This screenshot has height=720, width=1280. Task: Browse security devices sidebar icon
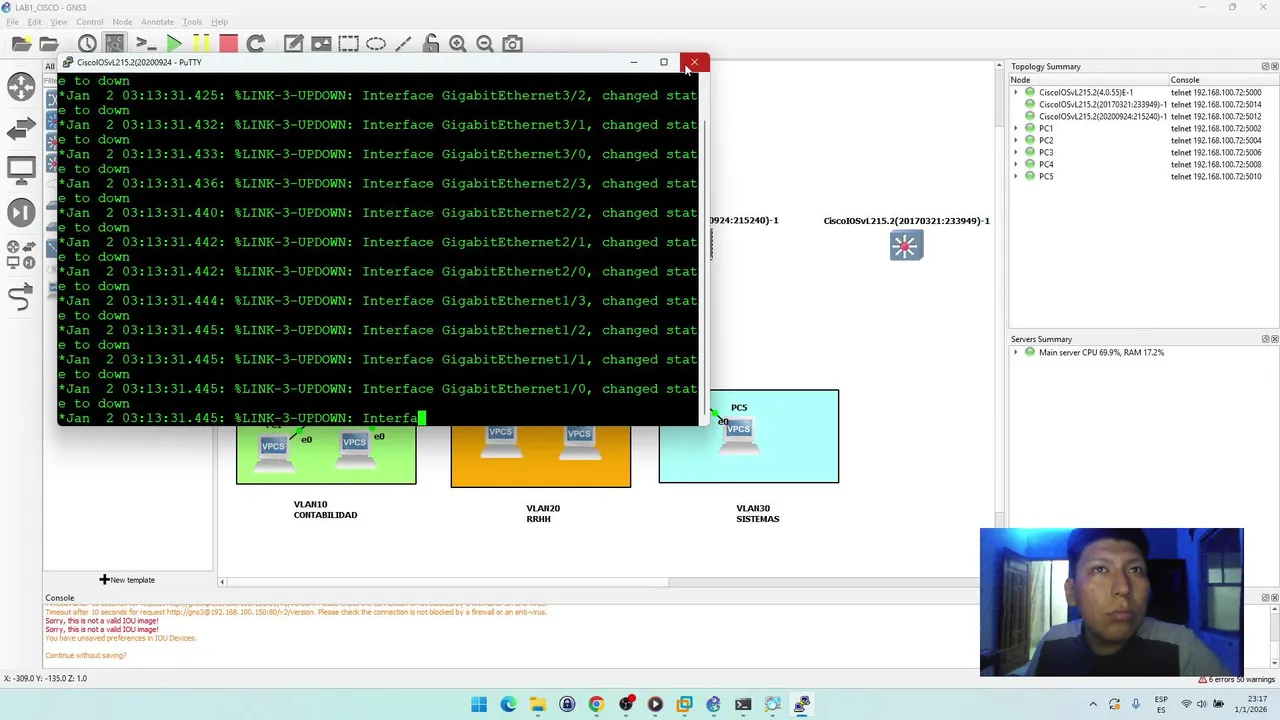click(x=21, y=212)
